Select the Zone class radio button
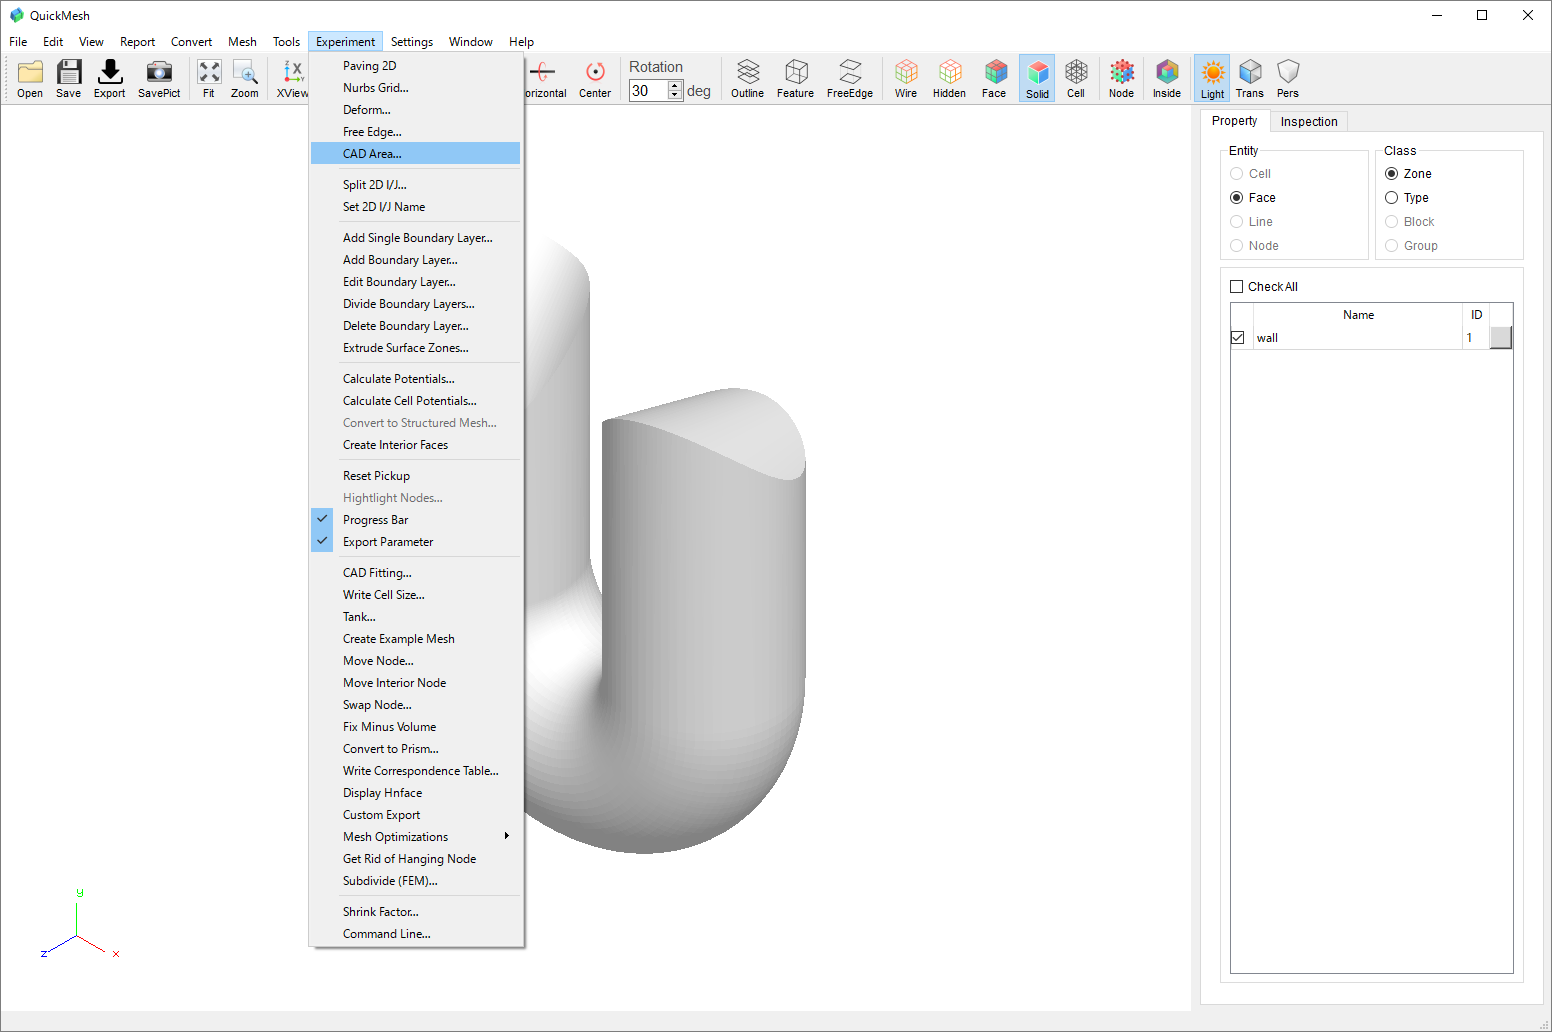This screenshot has height=1032, width=1552. click(x=1391, y=174)
